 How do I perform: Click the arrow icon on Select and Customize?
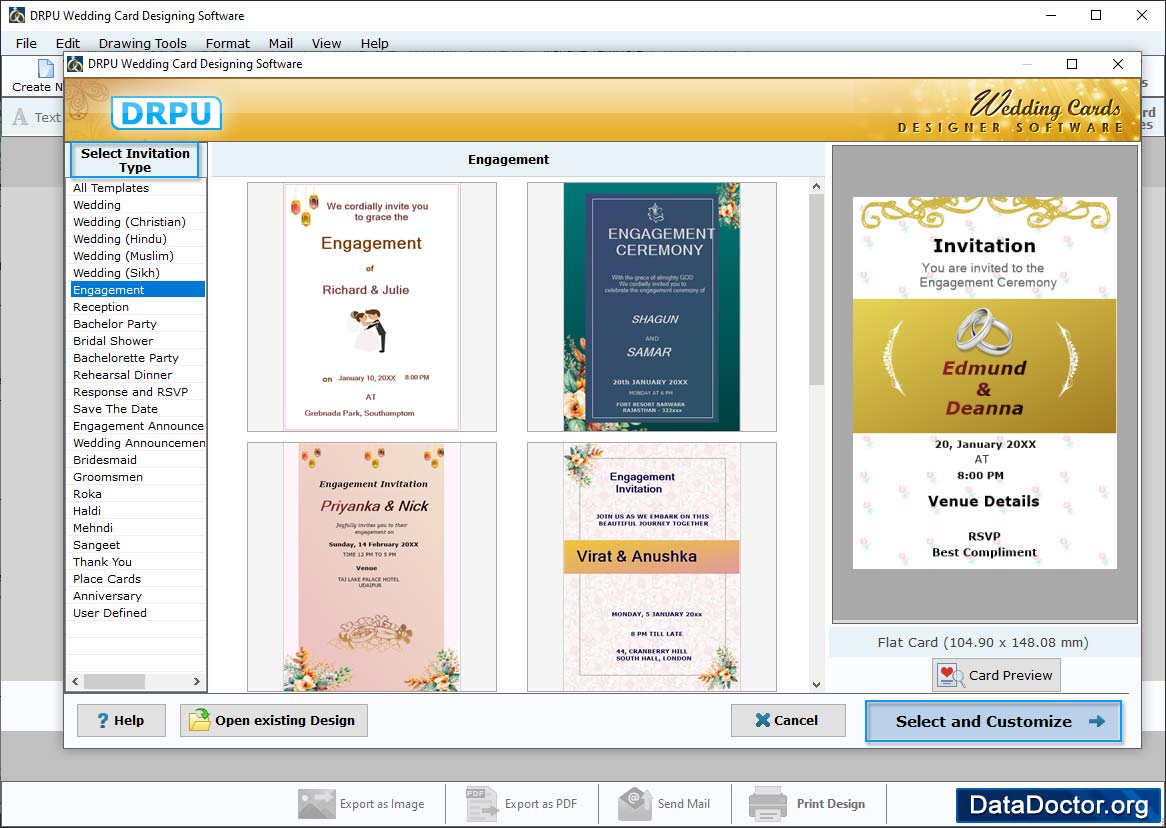point(1096,721)
